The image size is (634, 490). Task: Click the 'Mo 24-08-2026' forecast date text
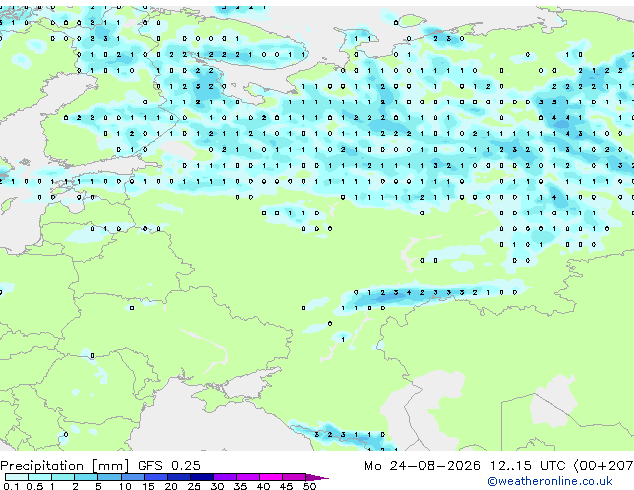(422, 466)
